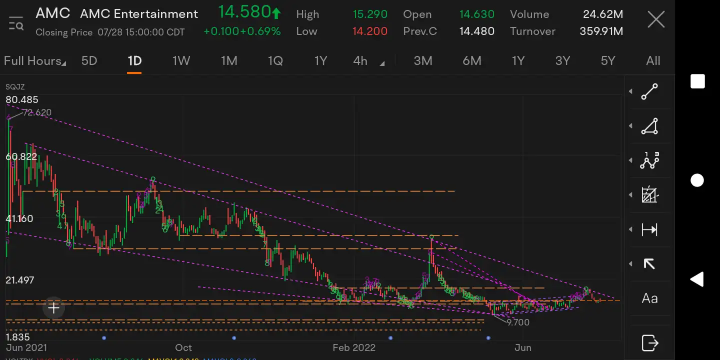
Task: Select the hatched rectangle measure tool
Action: click(649, 195)
